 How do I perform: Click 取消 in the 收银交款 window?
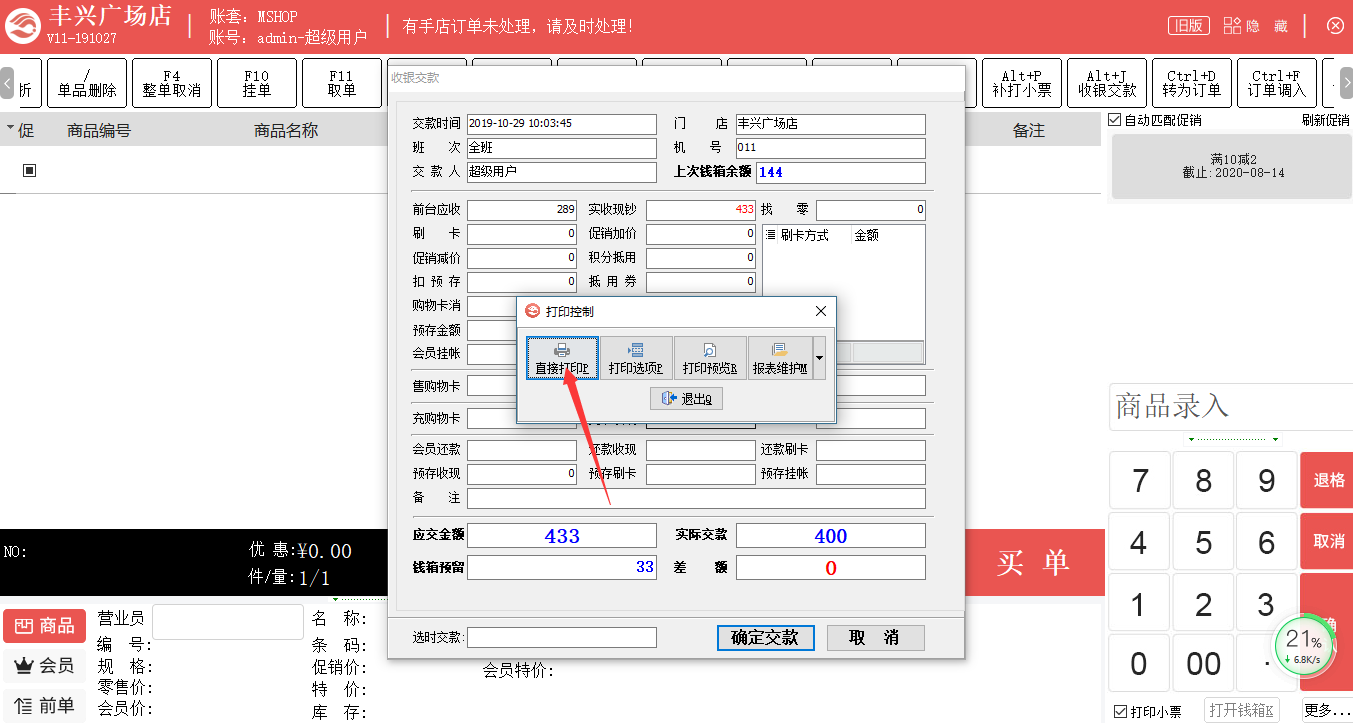(875, 638)
